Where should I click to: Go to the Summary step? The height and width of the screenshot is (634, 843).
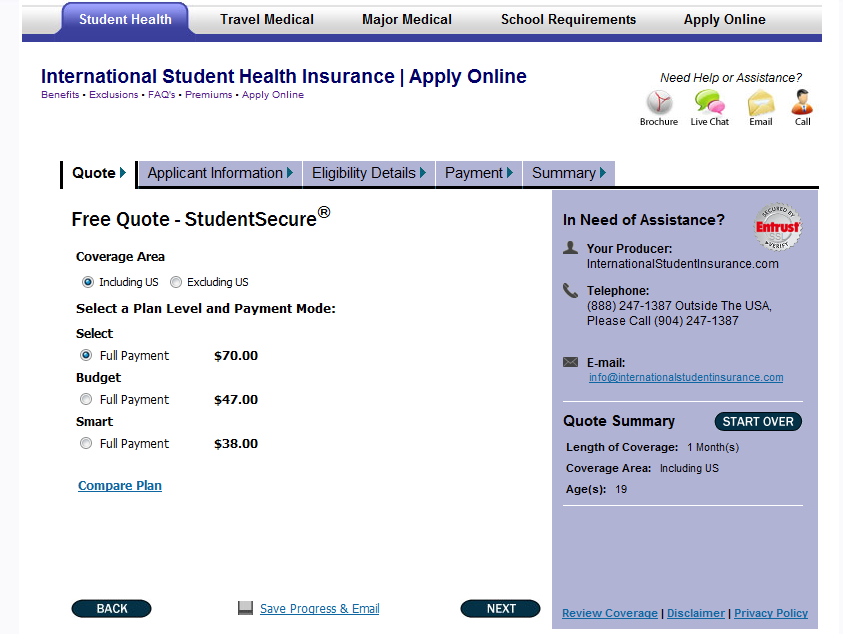[x=569, y=173]
